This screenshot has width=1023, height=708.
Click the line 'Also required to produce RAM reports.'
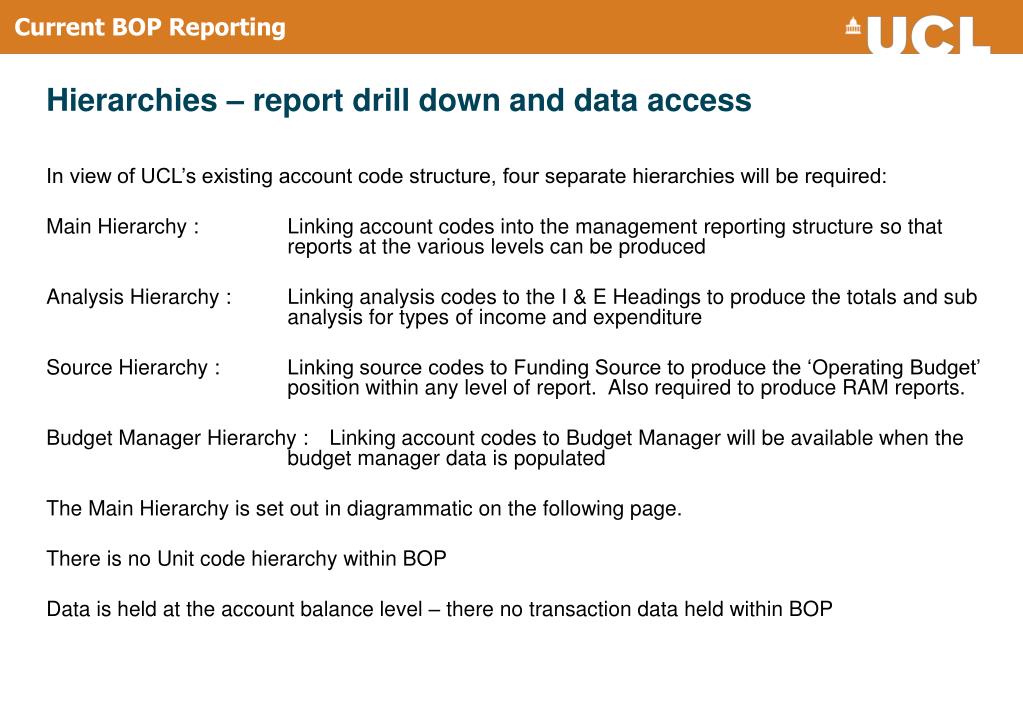coord(786,388)
